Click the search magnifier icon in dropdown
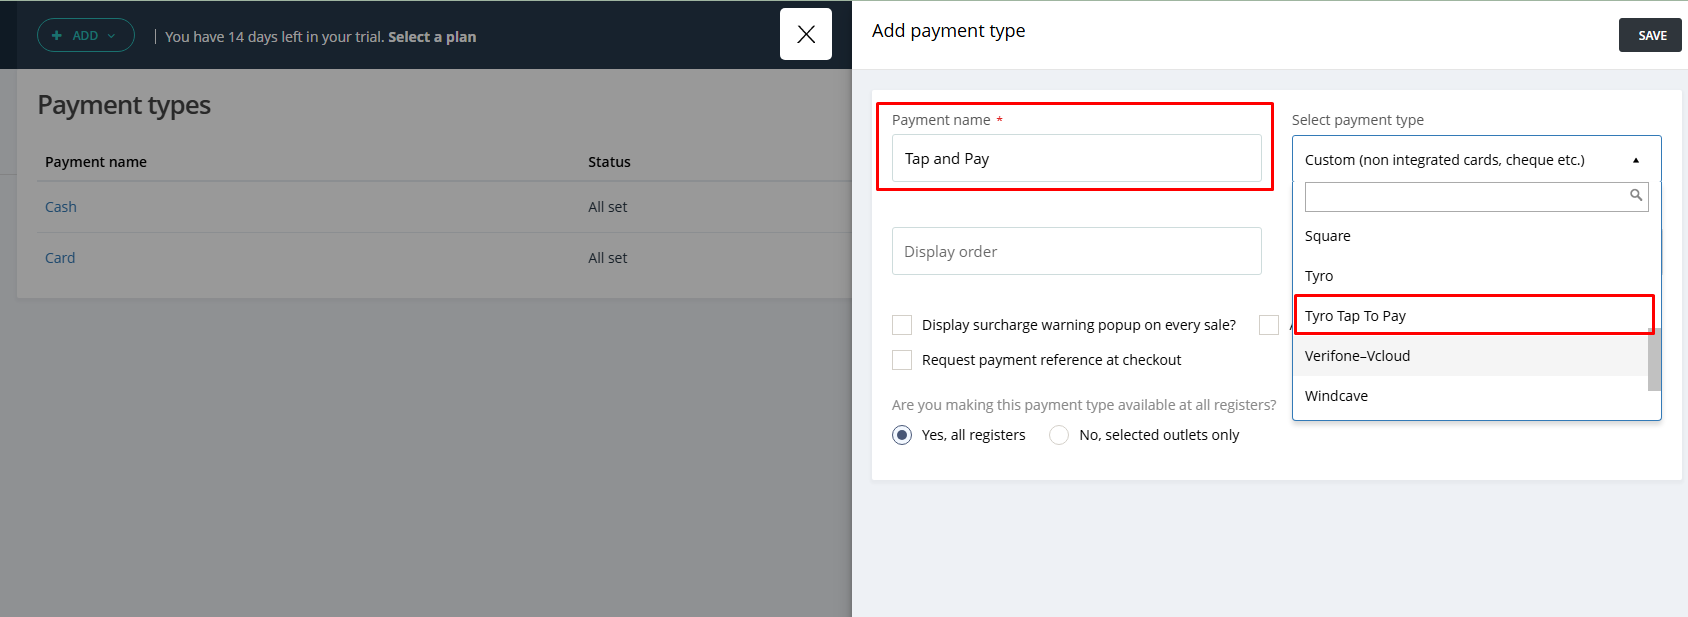 pos(1636,196)
